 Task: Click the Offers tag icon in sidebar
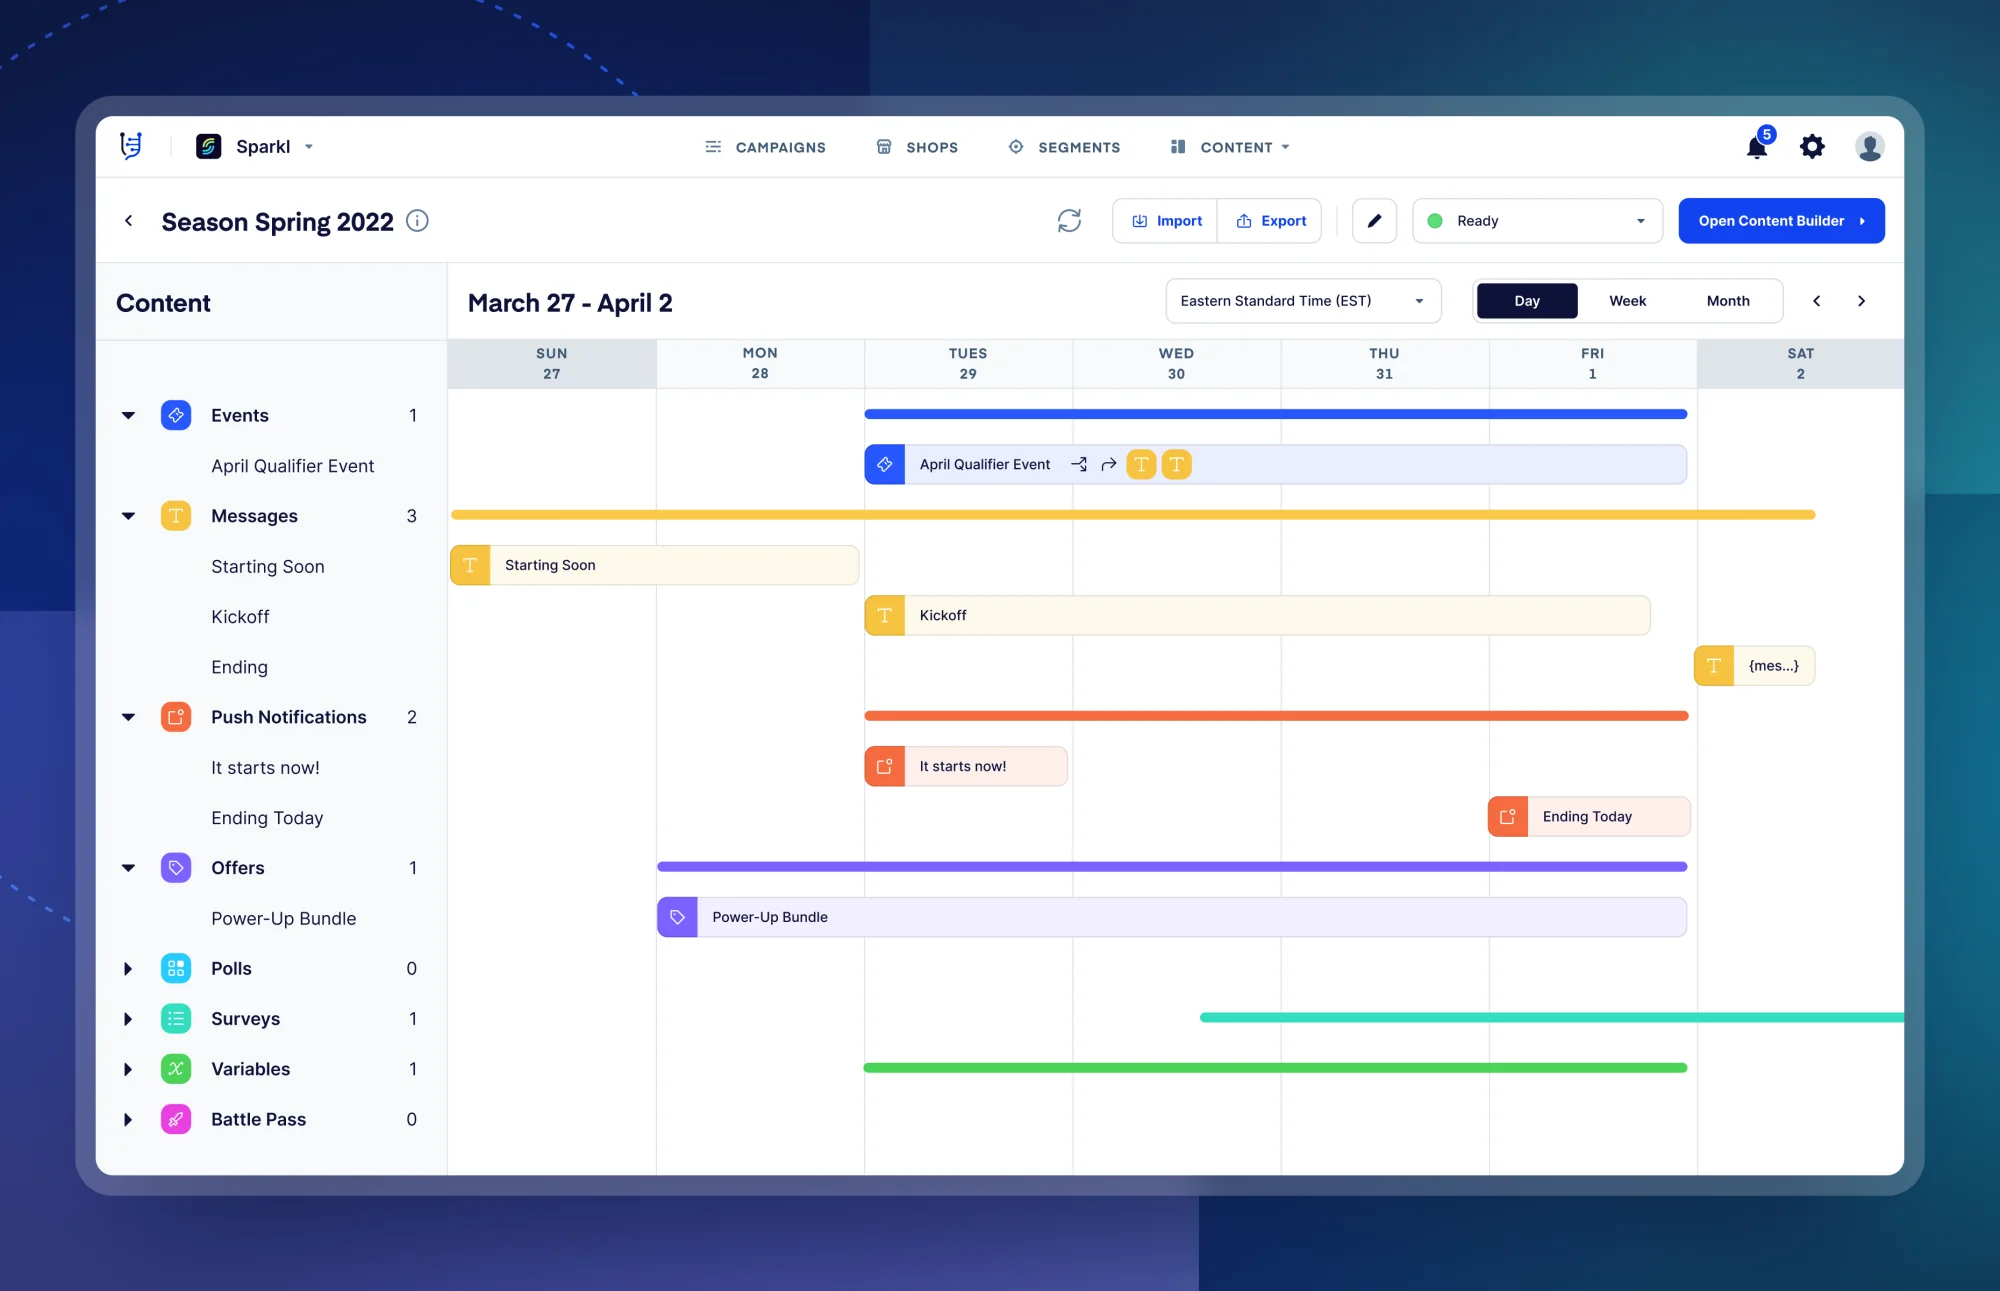tap(176, 868)
